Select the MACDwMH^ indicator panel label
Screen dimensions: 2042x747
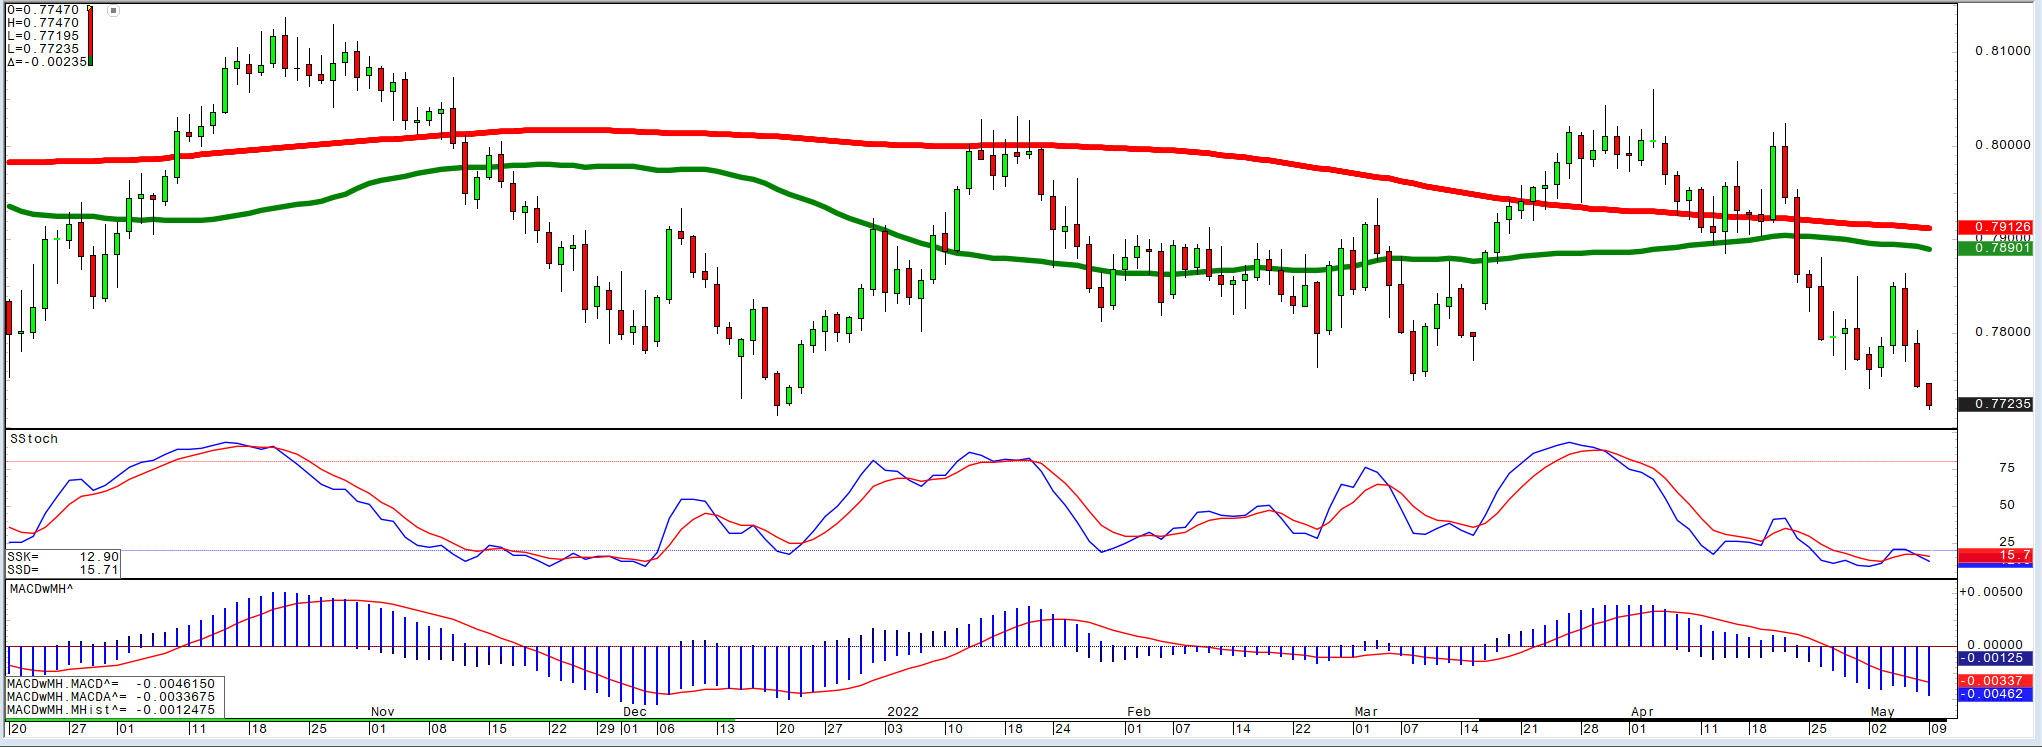tap(42, 589)
